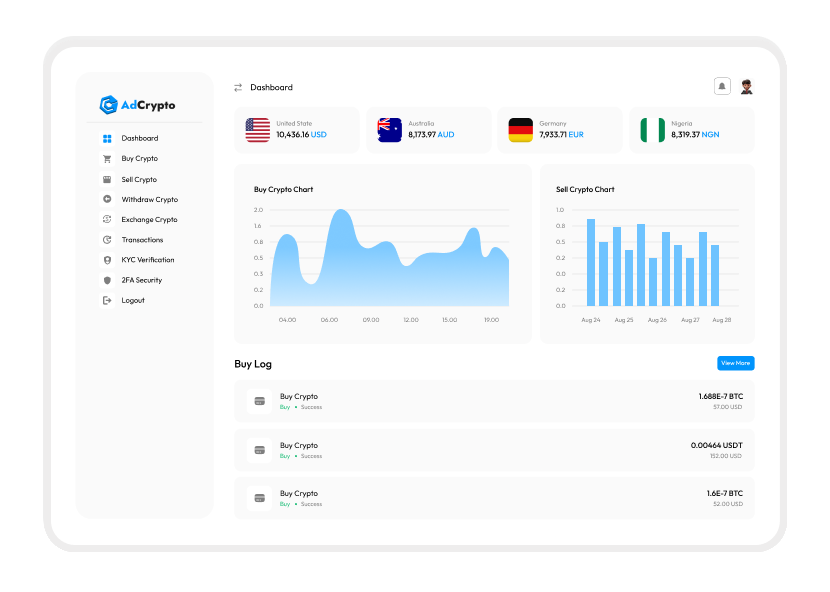Click the Withdraw Crypto sidebar icon
This screenshot has height=592, width=830.
click(x=107, y=199)
